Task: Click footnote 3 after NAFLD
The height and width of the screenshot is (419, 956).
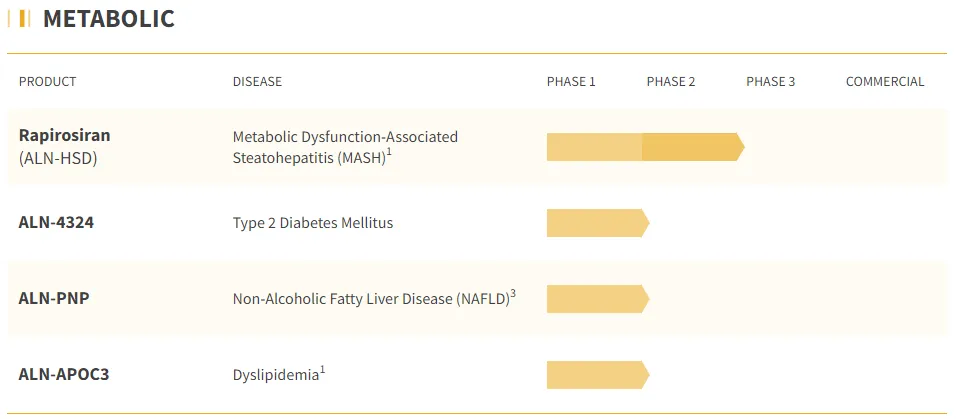Action: [x=513, y=293]
